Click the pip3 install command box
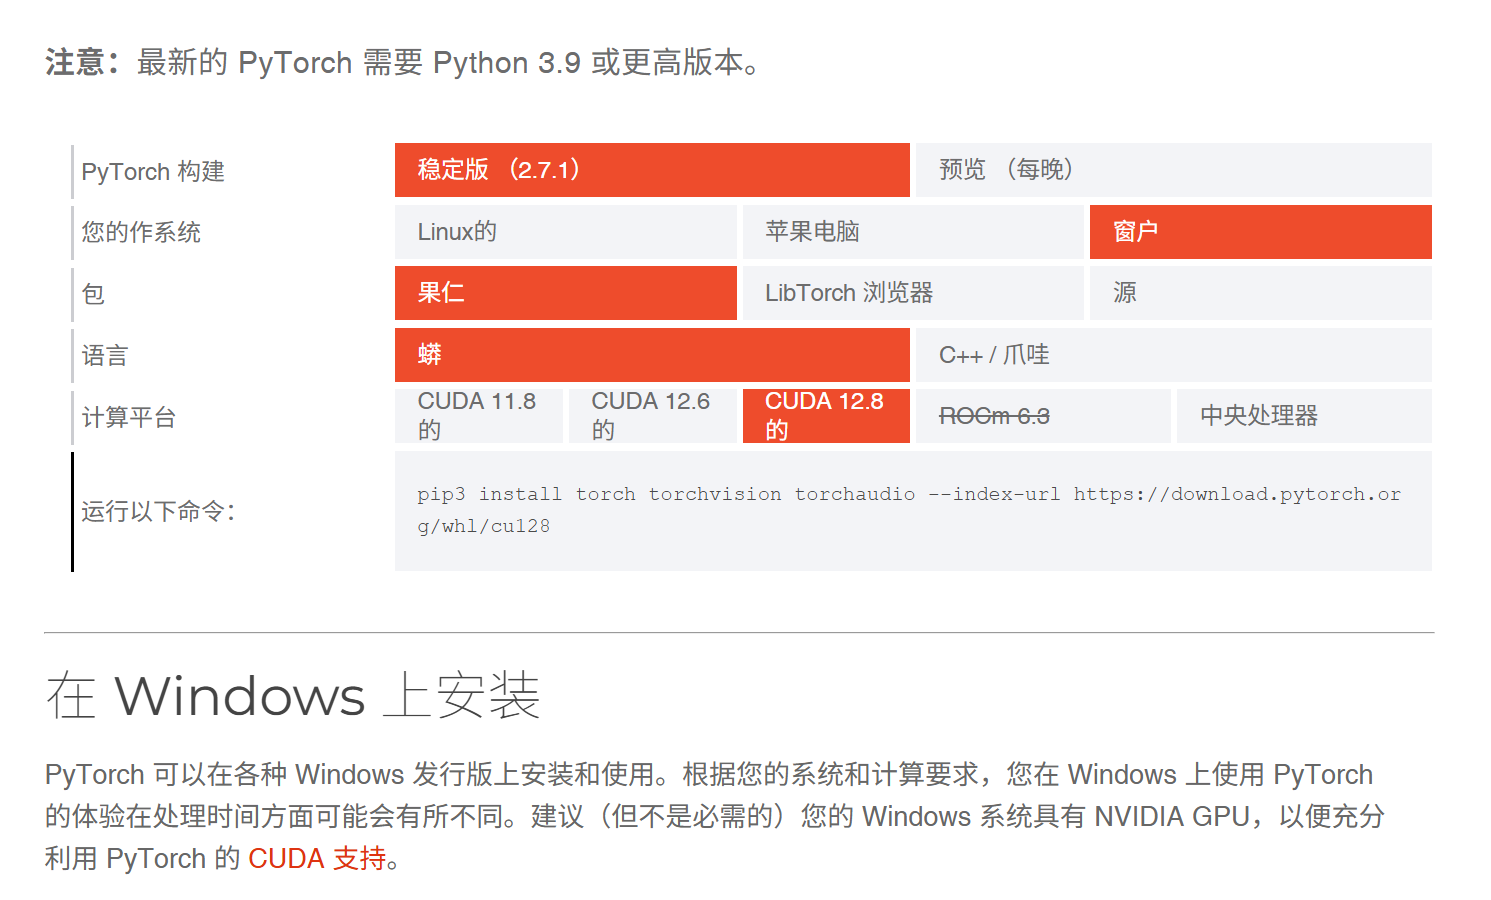Viewport: 1491px width, 900px height. (913, 511)
